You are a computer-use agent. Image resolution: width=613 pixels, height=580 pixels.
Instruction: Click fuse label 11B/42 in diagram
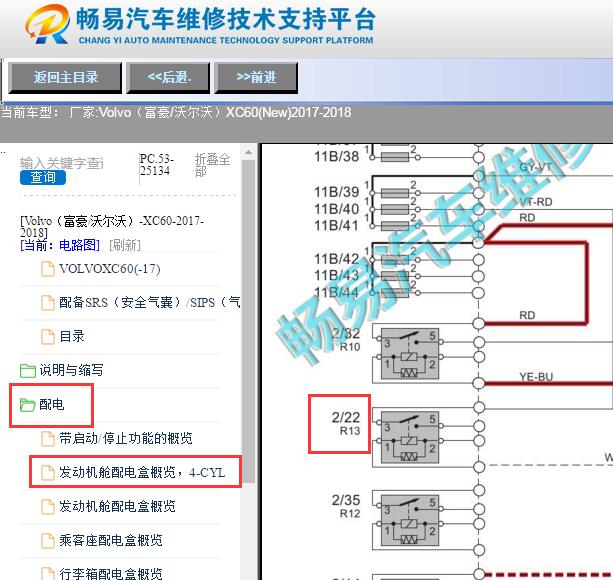click(336, 259)
